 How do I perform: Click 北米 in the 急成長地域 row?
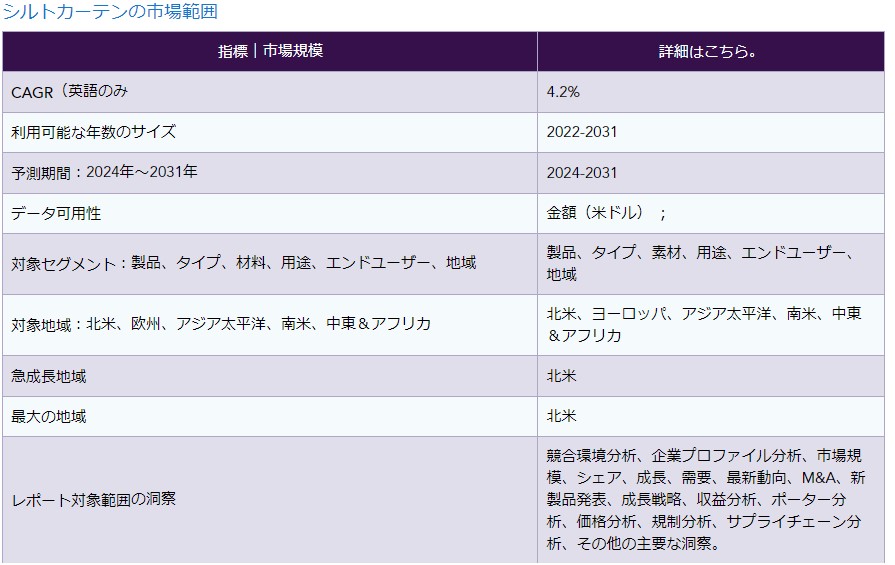pos(561,376)
